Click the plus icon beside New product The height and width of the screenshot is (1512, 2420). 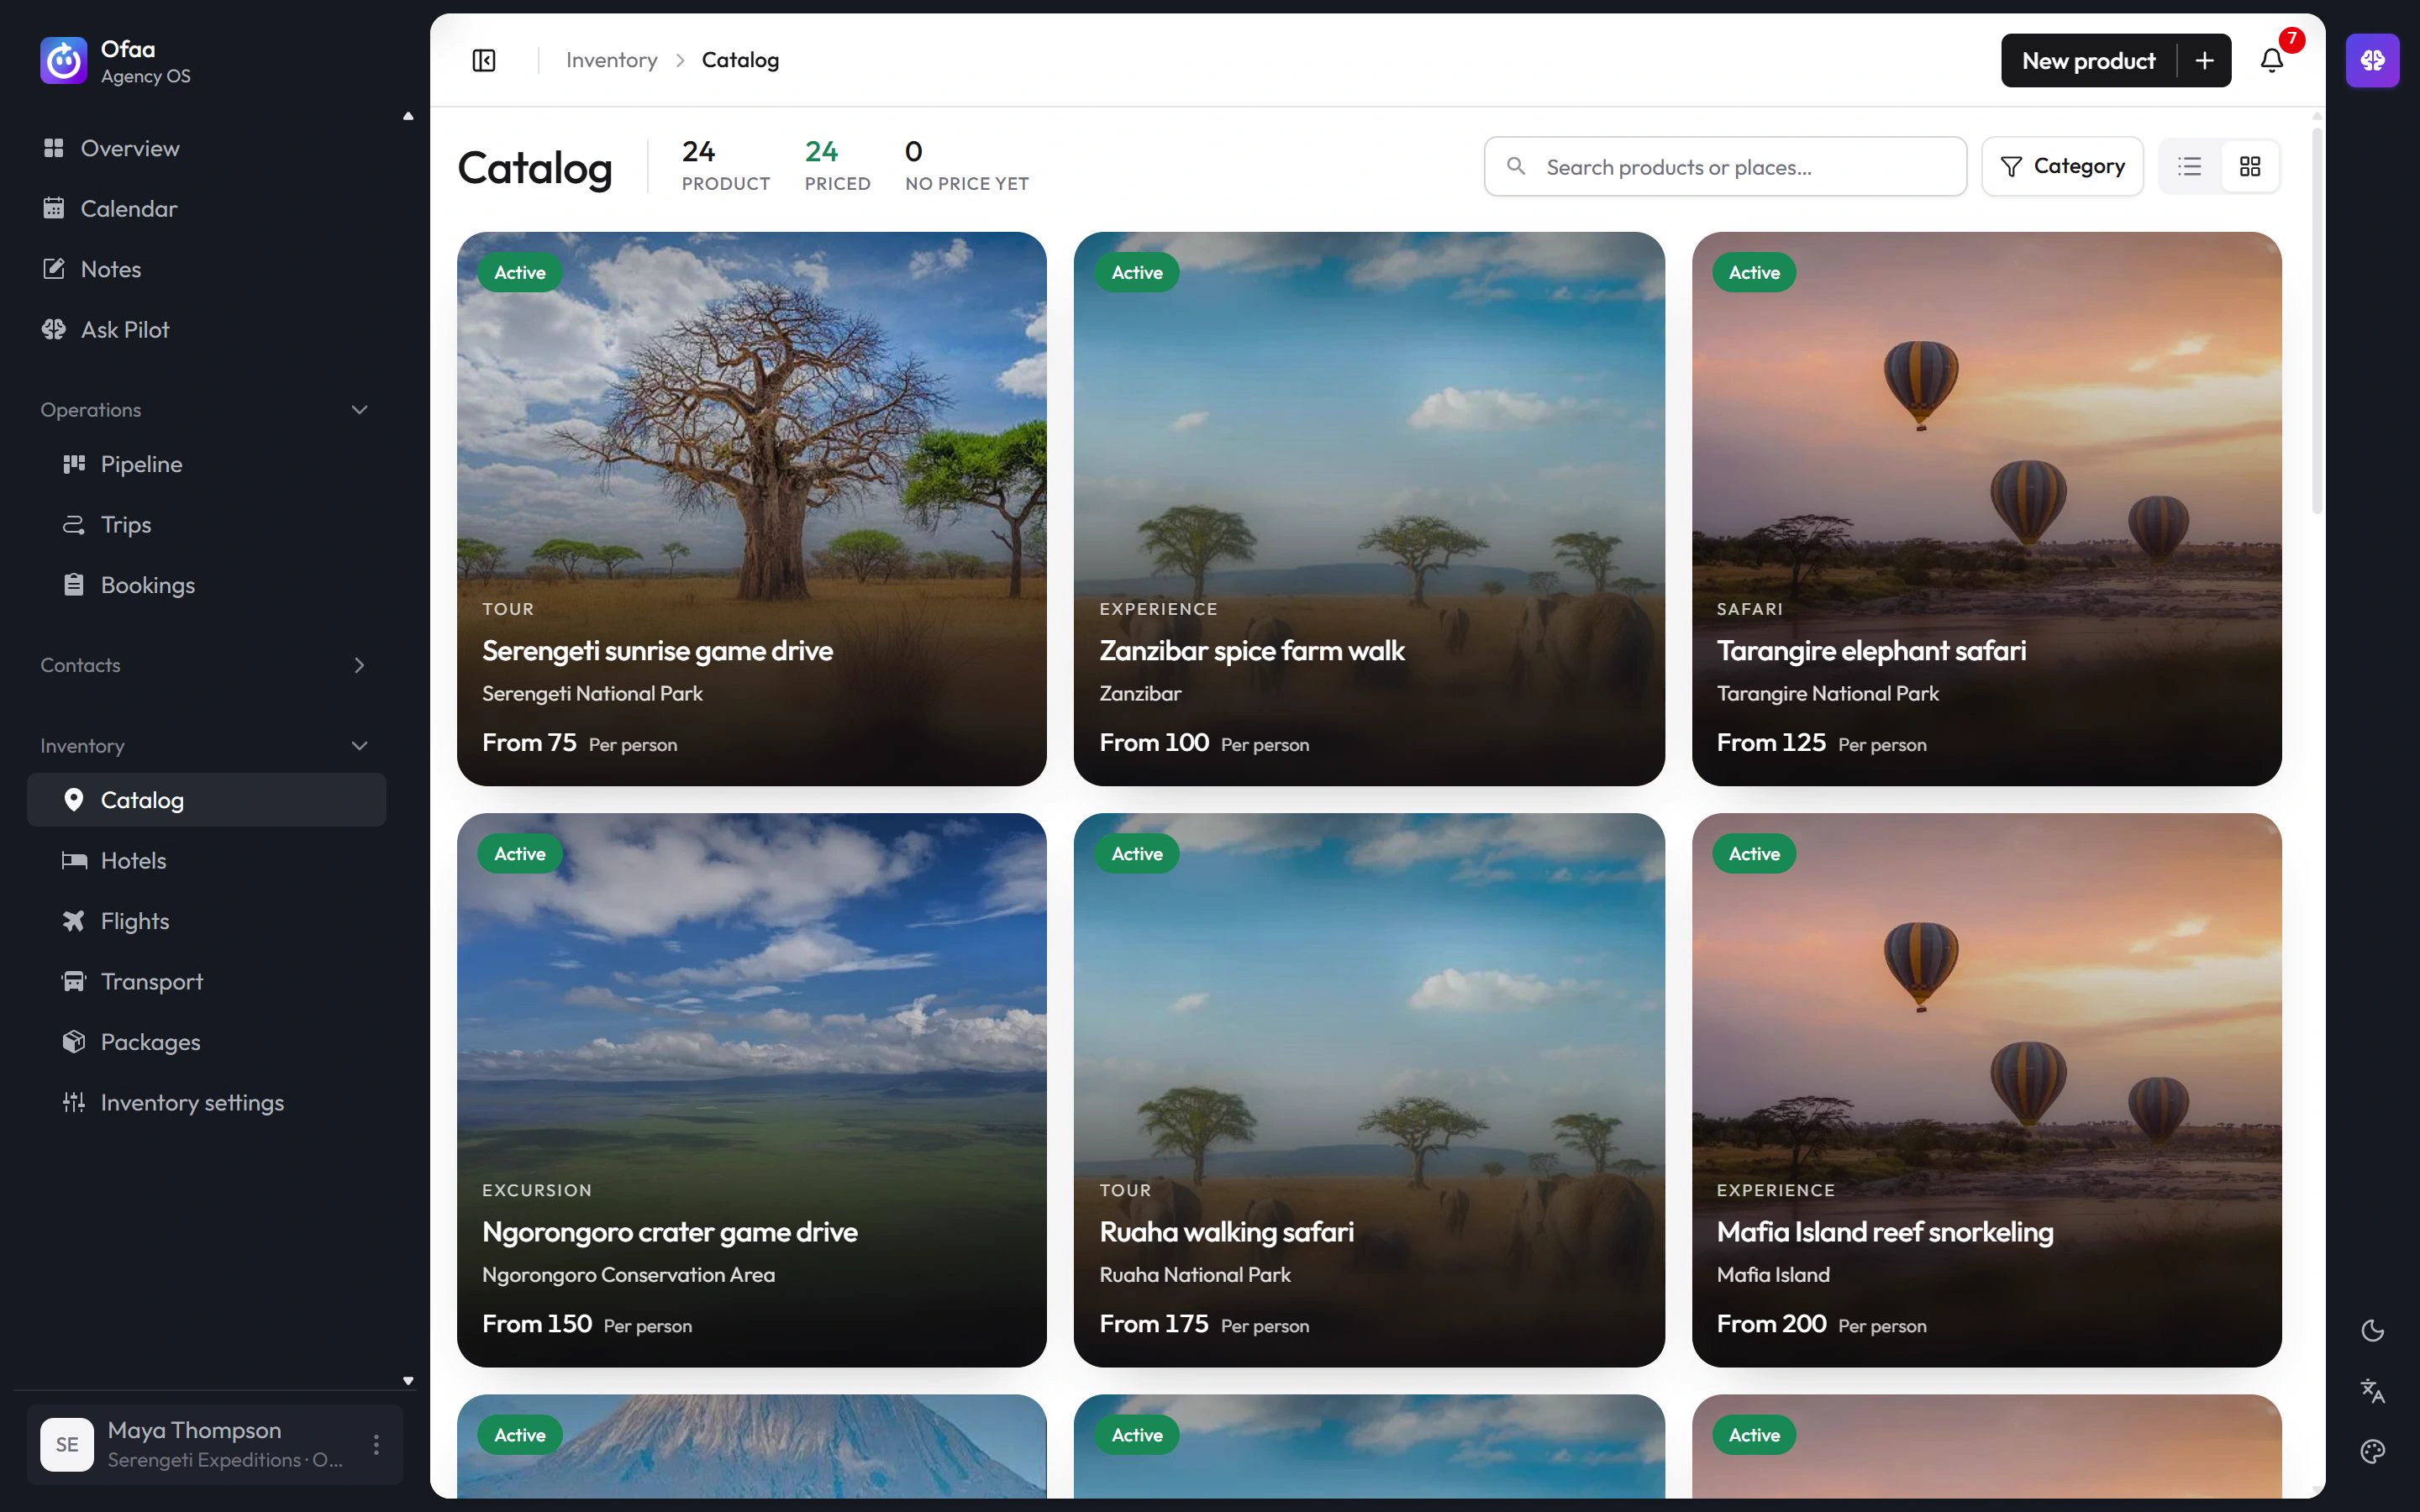click(2204, 61)
